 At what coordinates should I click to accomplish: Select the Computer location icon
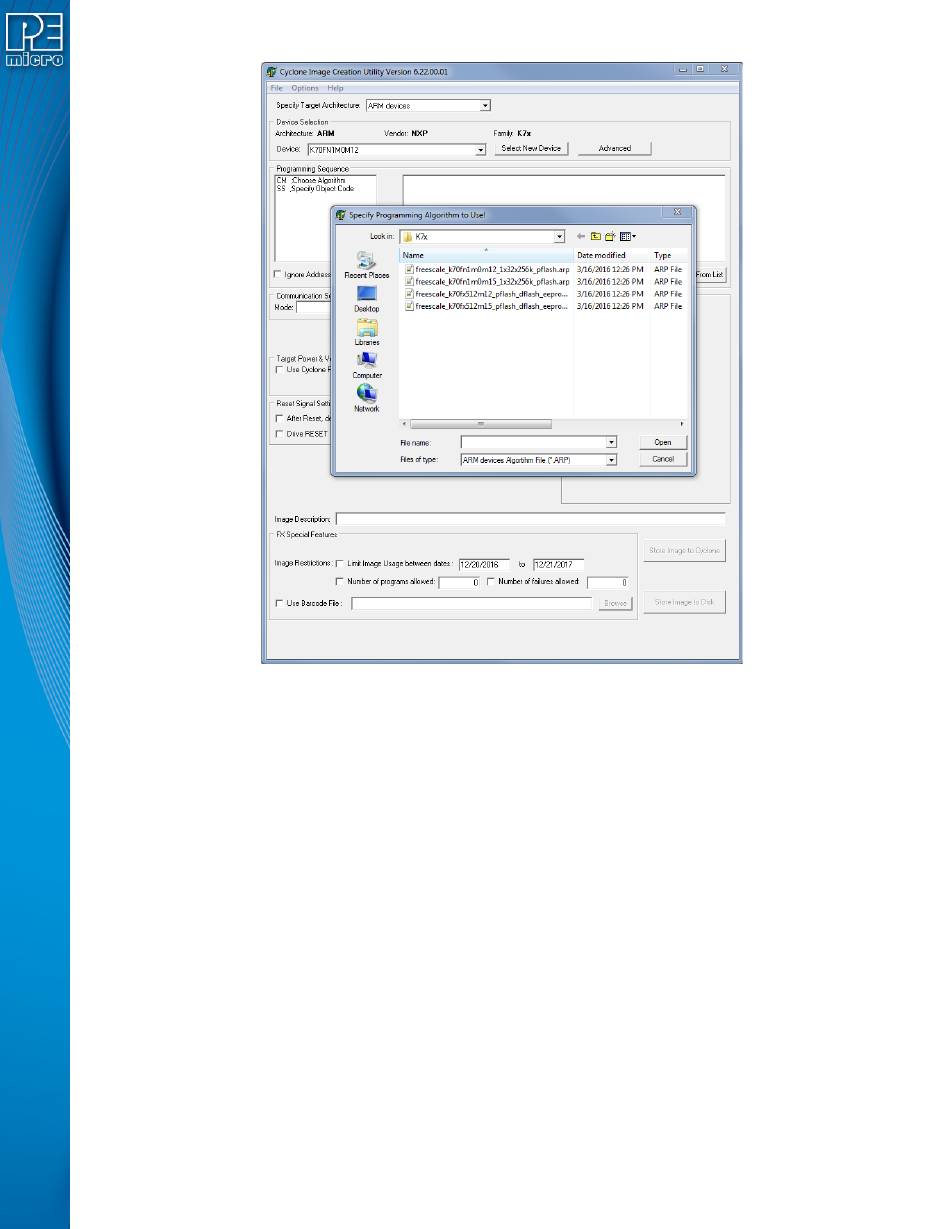tap(366, 365)
